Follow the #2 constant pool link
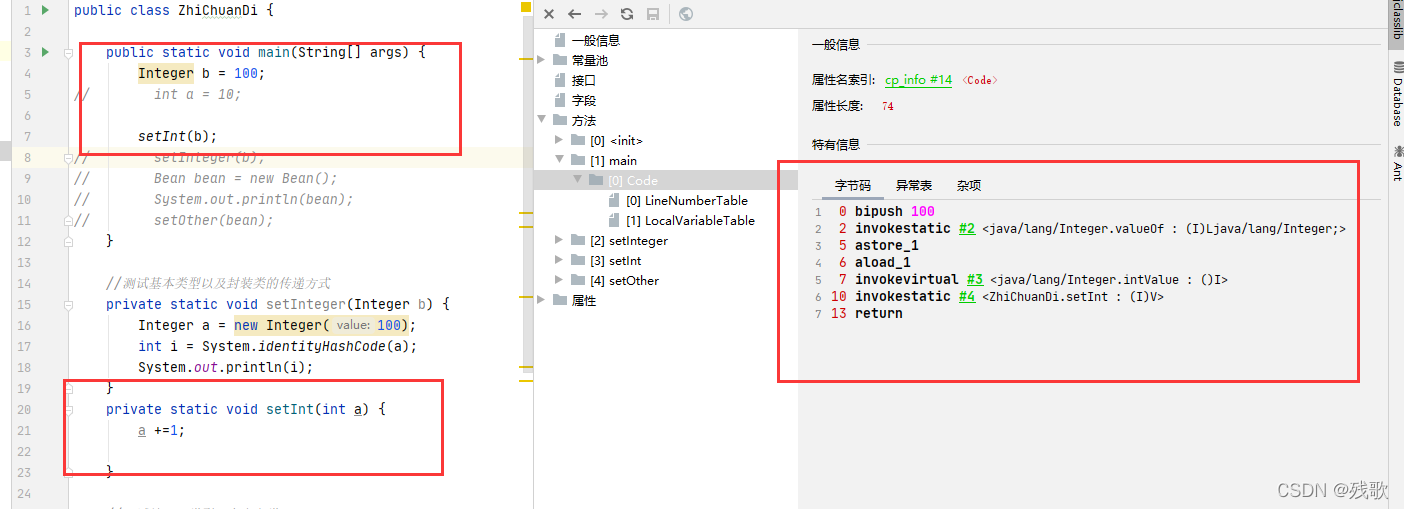This screenshot has width=1404, height=509. tap(966, 229)
